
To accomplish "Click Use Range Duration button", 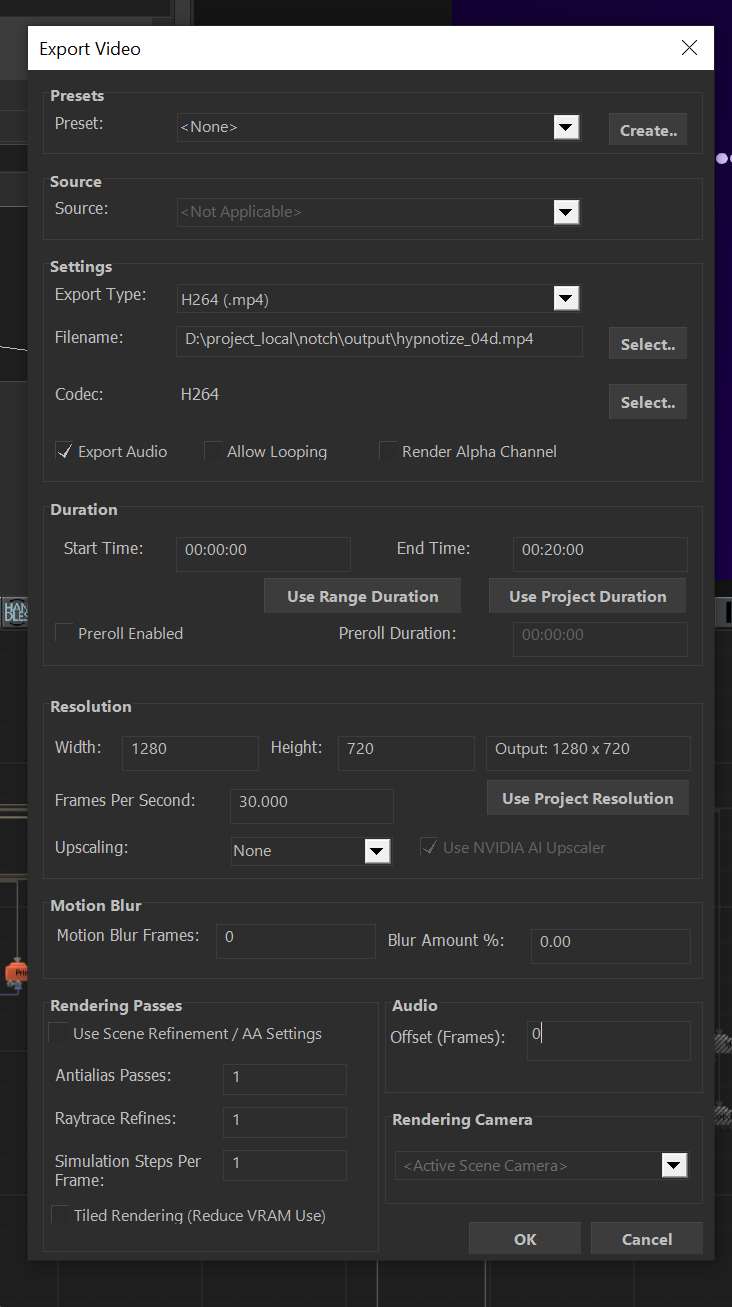I will (362, 596).
